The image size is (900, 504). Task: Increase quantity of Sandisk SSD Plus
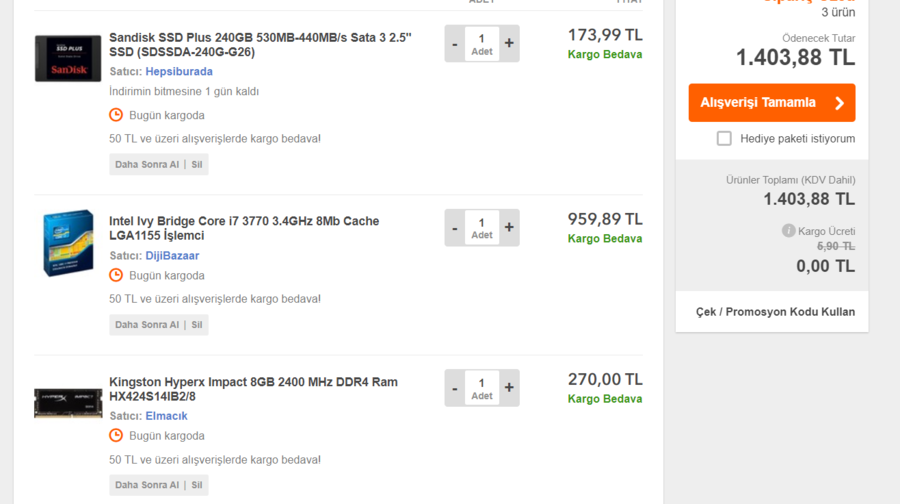[x=509, y=44]
